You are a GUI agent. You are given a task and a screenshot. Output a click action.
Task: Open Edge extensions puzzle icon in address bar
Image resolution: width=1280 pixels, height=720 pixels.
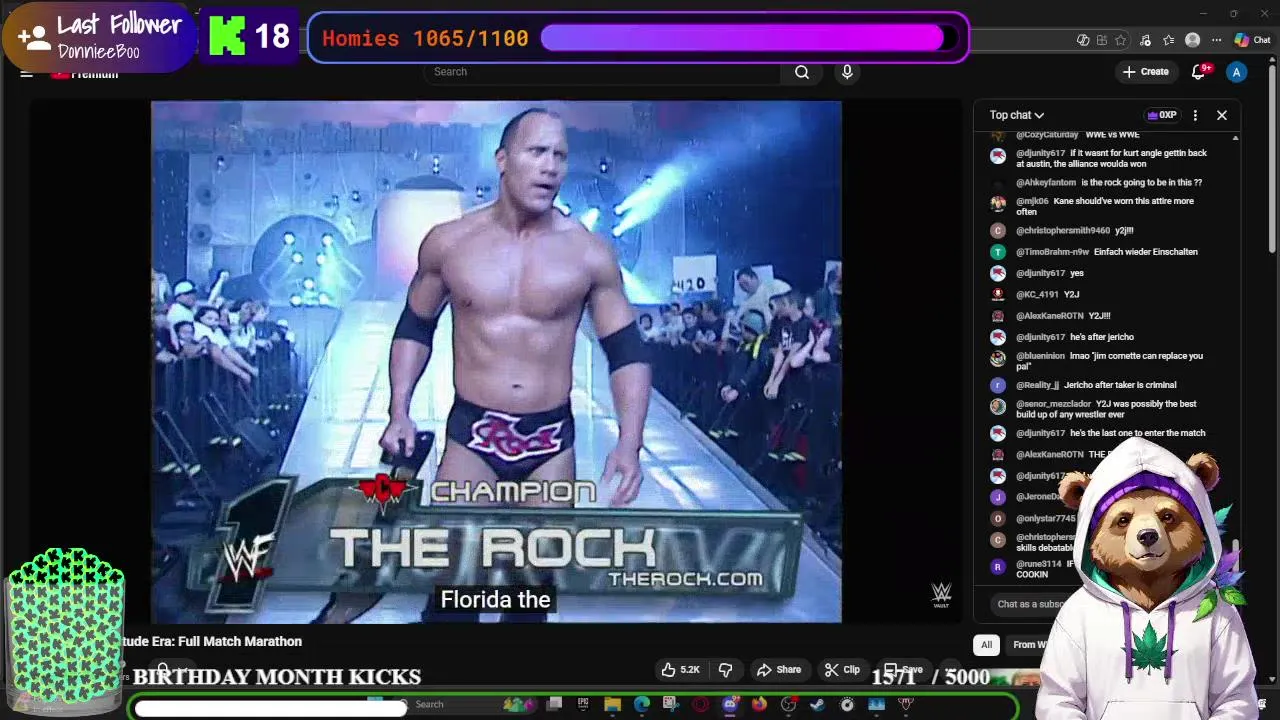(1102, 40)
